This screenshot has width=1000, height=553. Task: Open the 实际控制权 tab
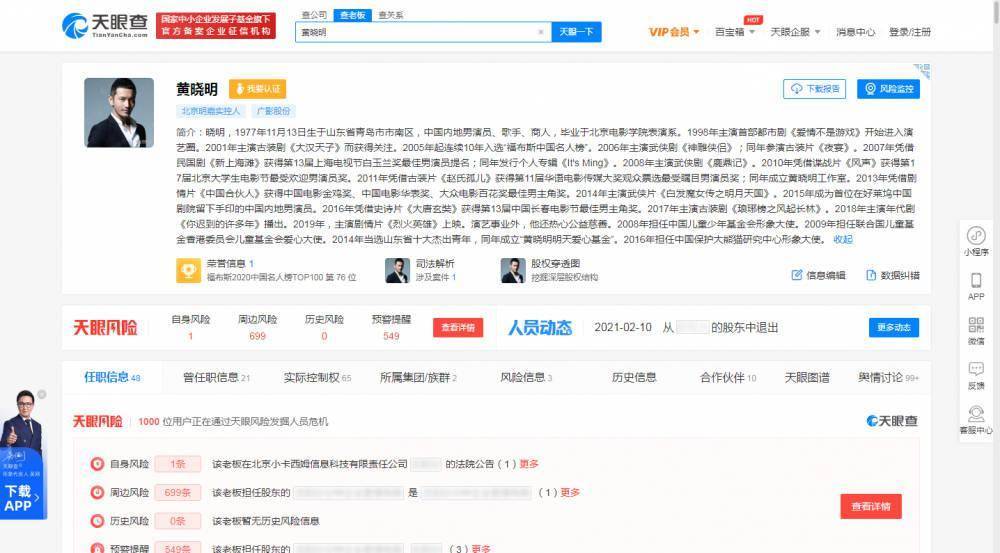317,378
